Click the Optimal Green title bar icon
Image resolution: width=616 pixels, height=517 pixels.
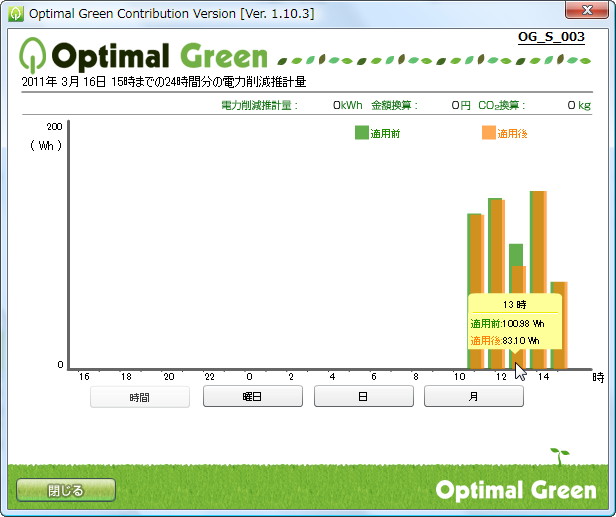16,14
